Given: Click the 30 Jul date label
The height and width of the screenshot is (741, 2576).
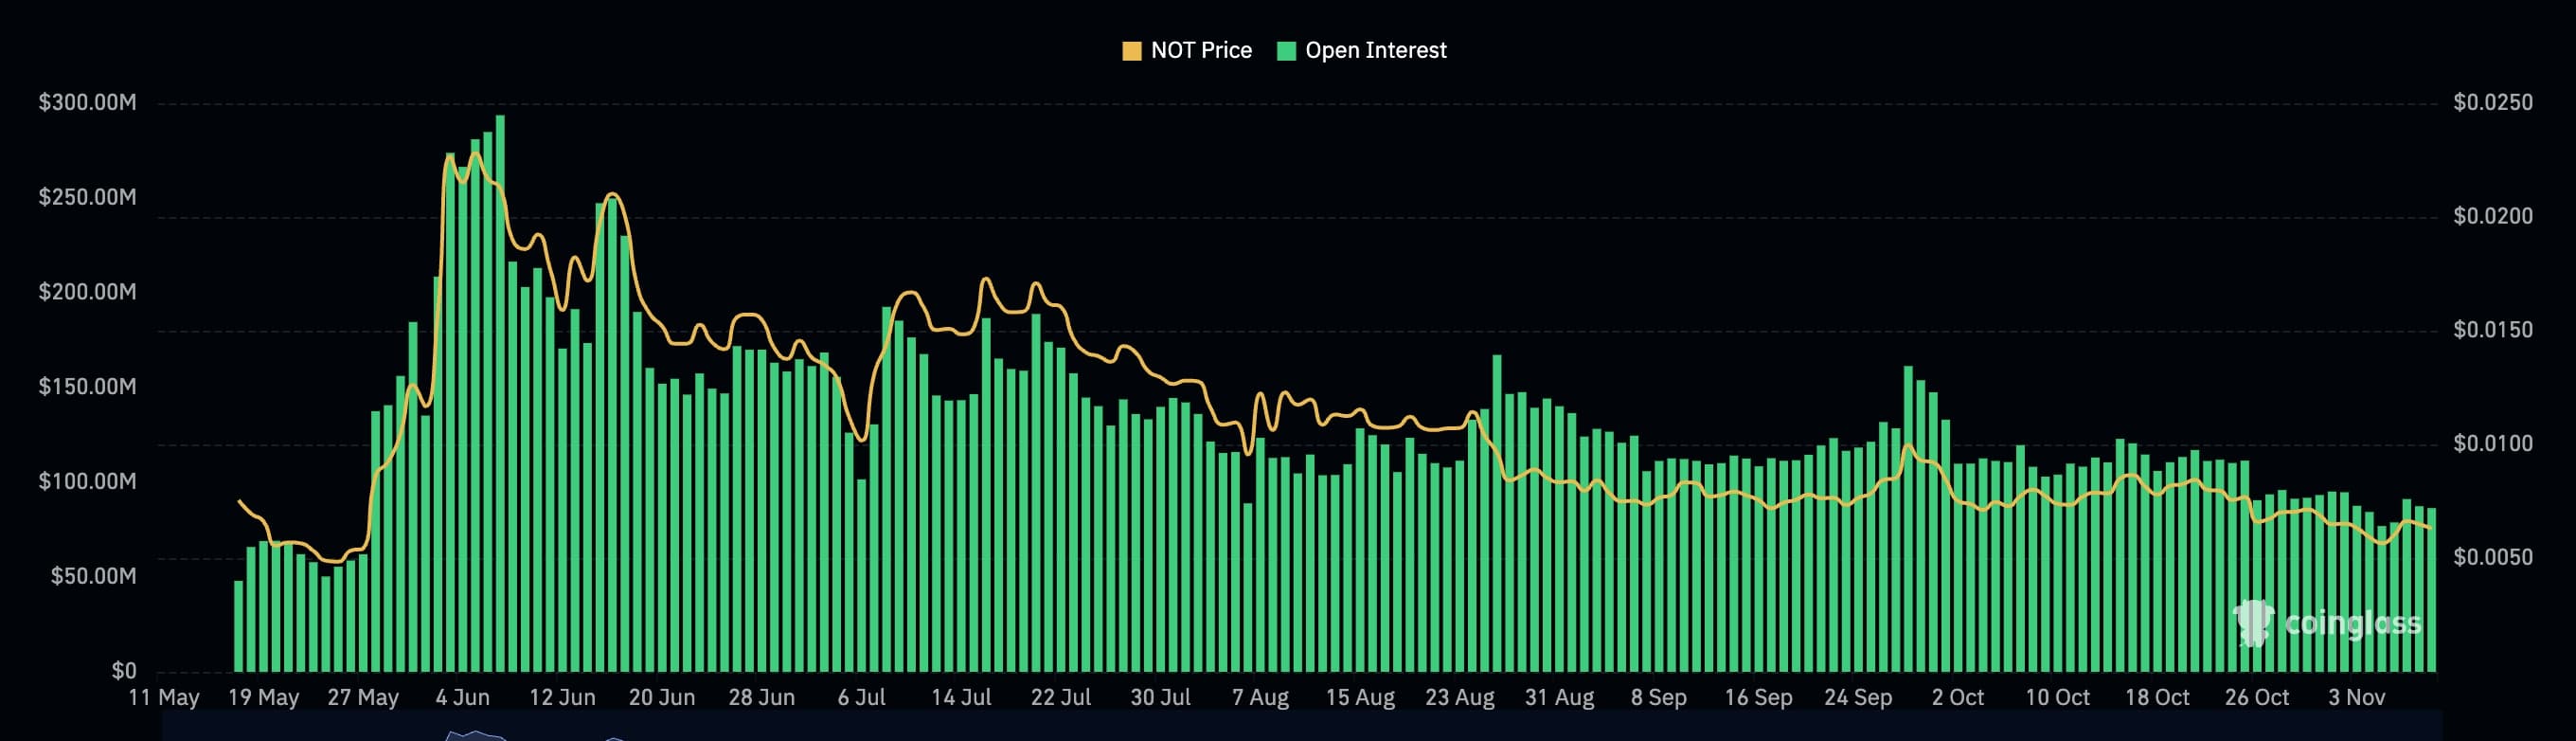Looking at the screenshot, I should (x=1161, y=698).
